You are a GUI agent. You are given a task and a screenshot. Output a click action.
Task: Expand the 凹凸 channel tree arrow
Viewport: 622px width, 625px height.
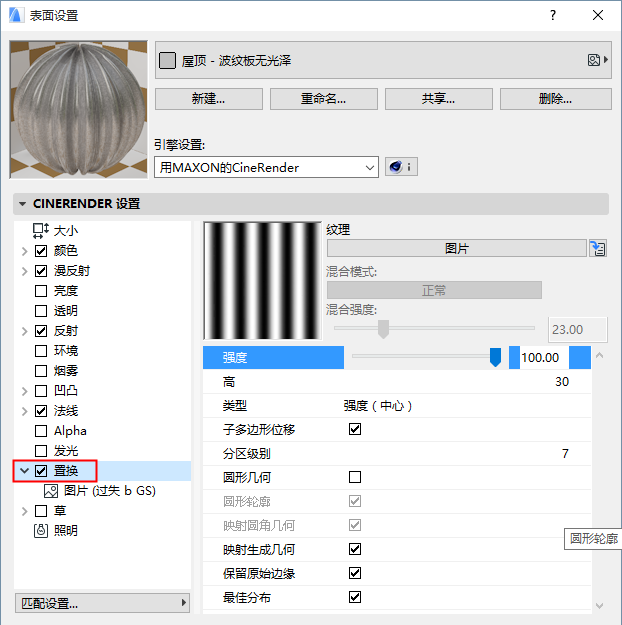tap(24, 391)
